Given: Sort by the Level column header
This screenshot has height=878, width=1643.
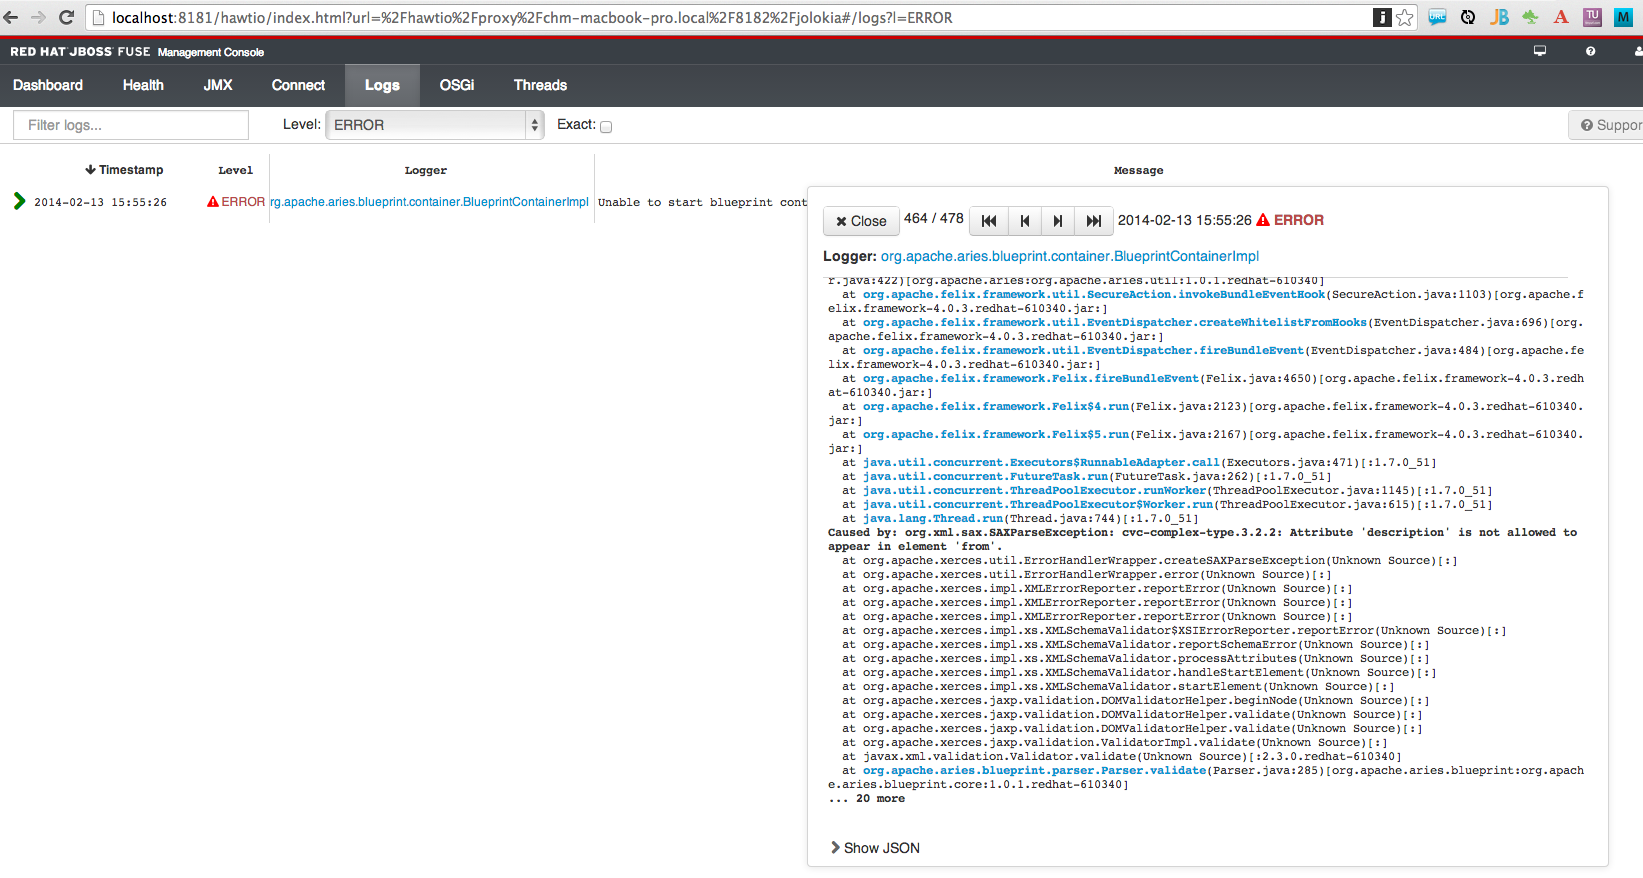Looking at the screenshot, I should [x=236, y=170].
